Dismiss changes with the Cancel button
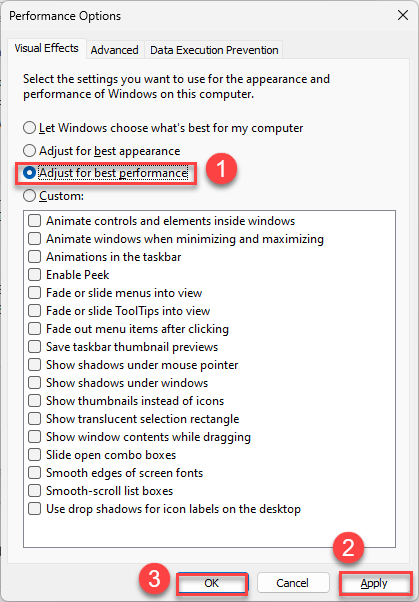This screenshot has height=602, width=419. pyautogui.click(x=293, y=583)
